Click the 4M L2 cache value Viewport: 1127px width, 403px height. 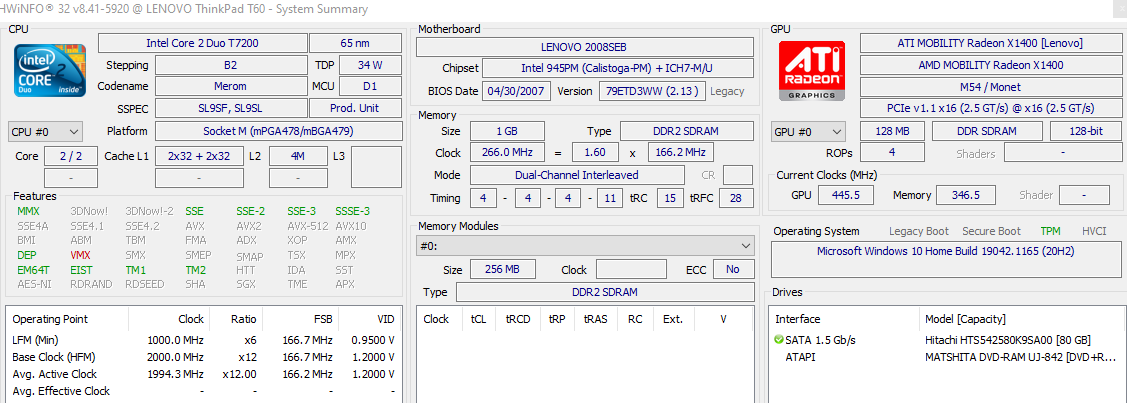point(299,156)
